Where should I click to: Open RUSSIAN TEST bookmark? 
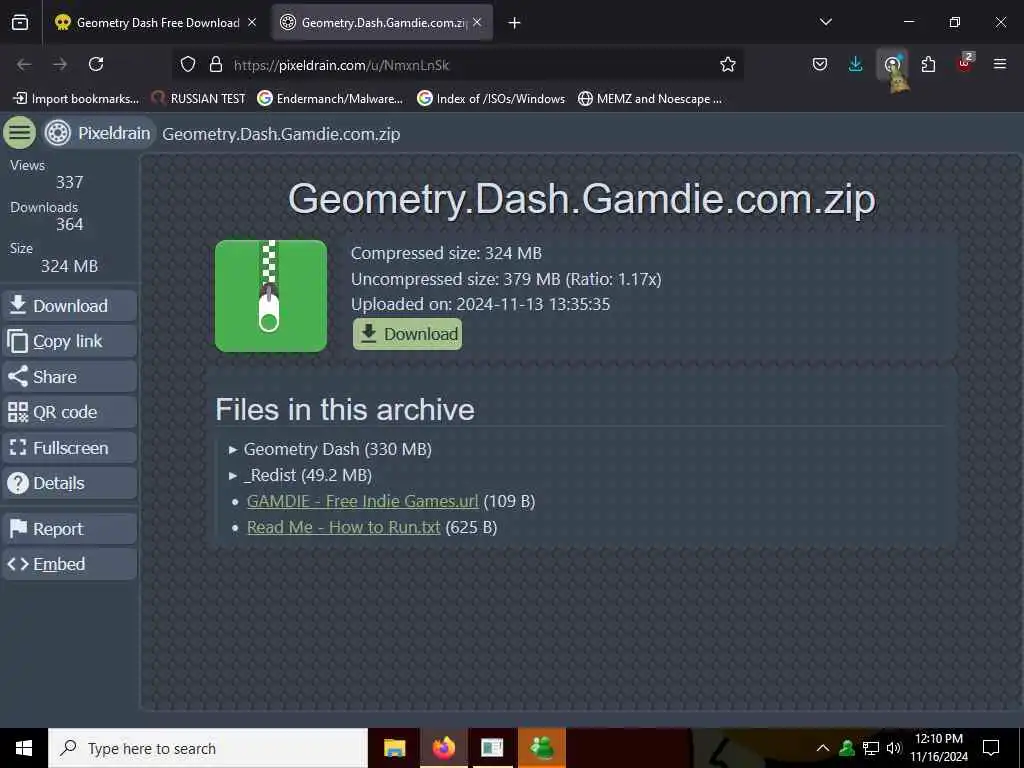[198, 99]
